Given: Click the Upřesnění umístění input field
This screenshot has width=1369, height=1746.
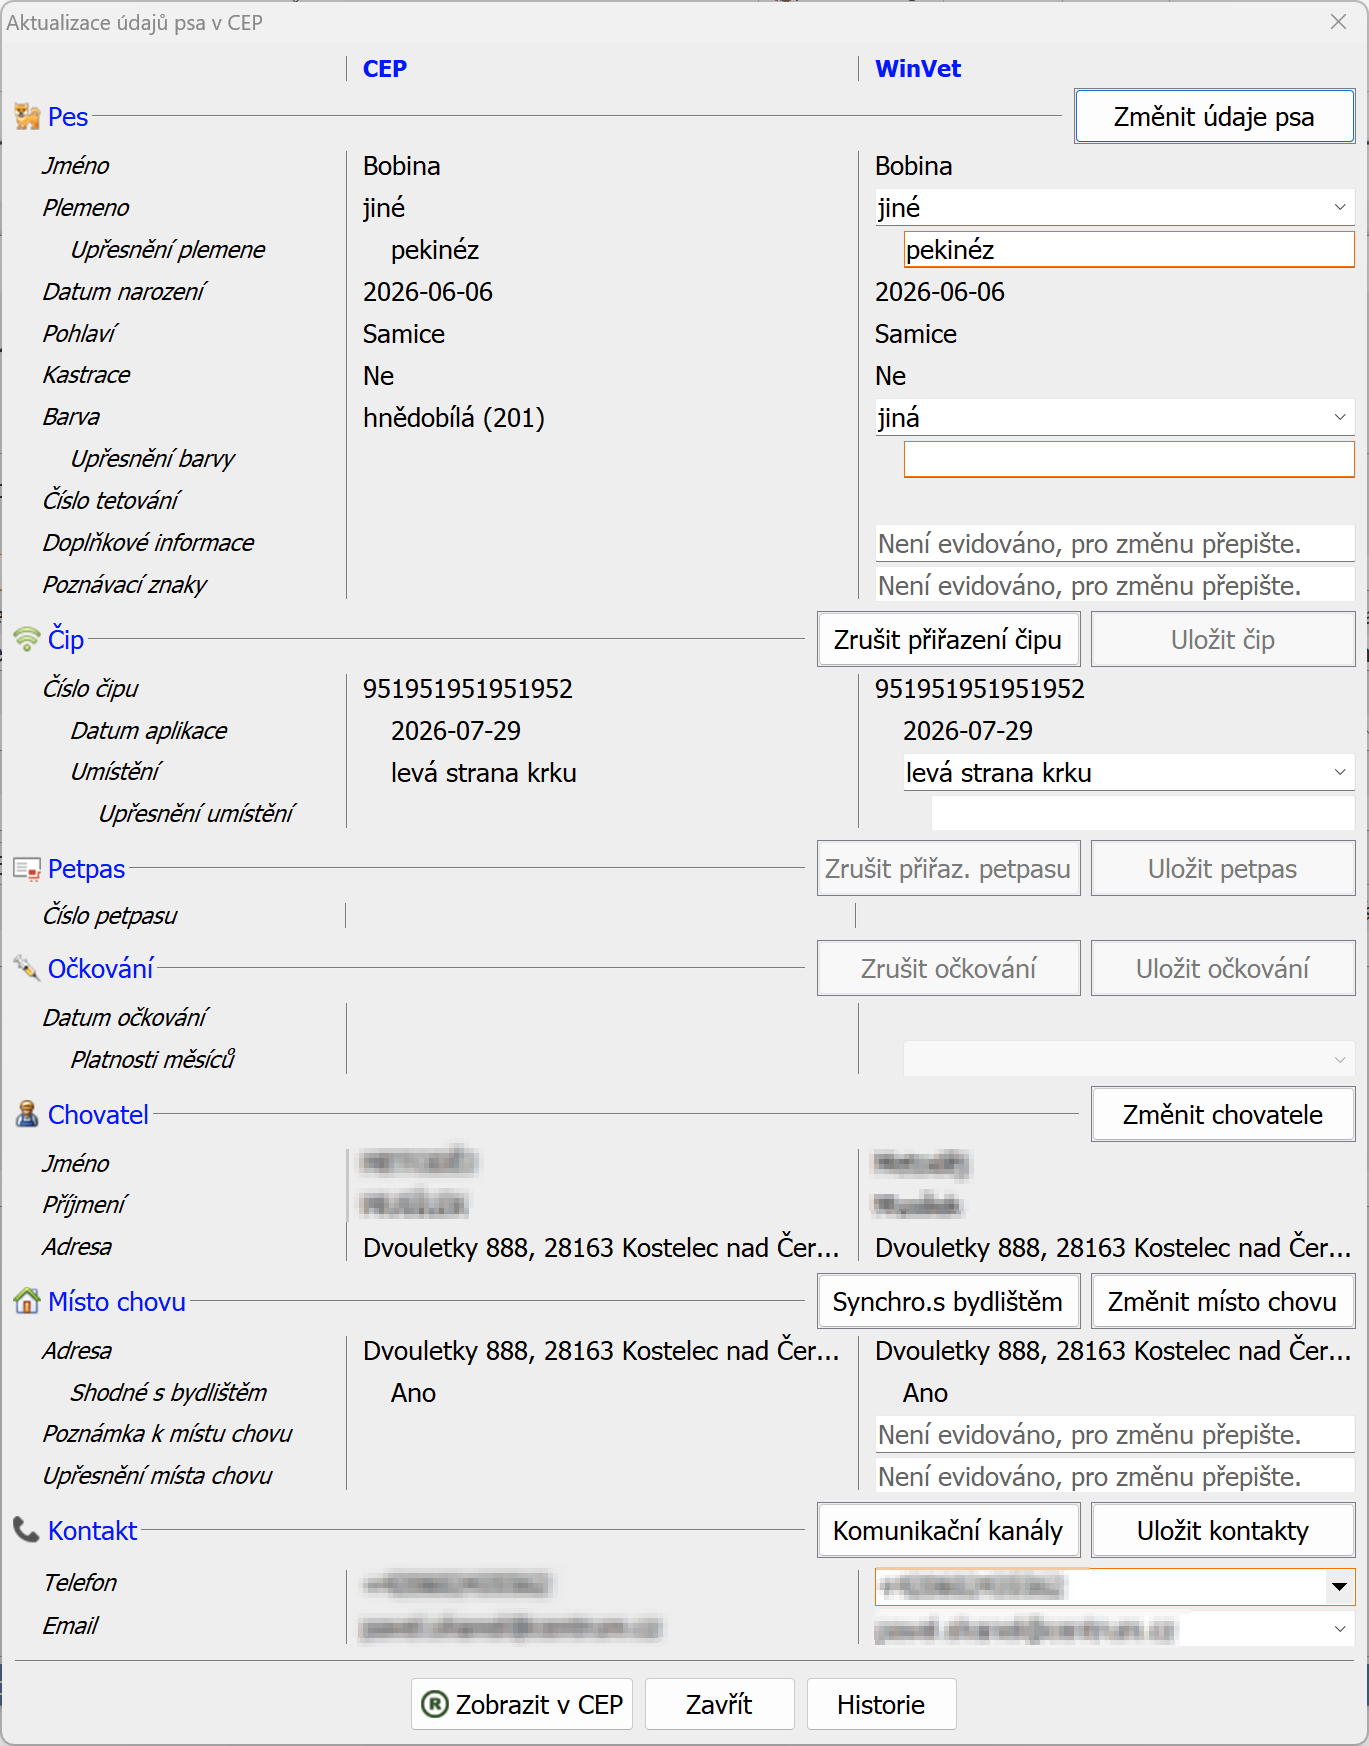Looking at the screenshot, I should tap(1143, 814).
